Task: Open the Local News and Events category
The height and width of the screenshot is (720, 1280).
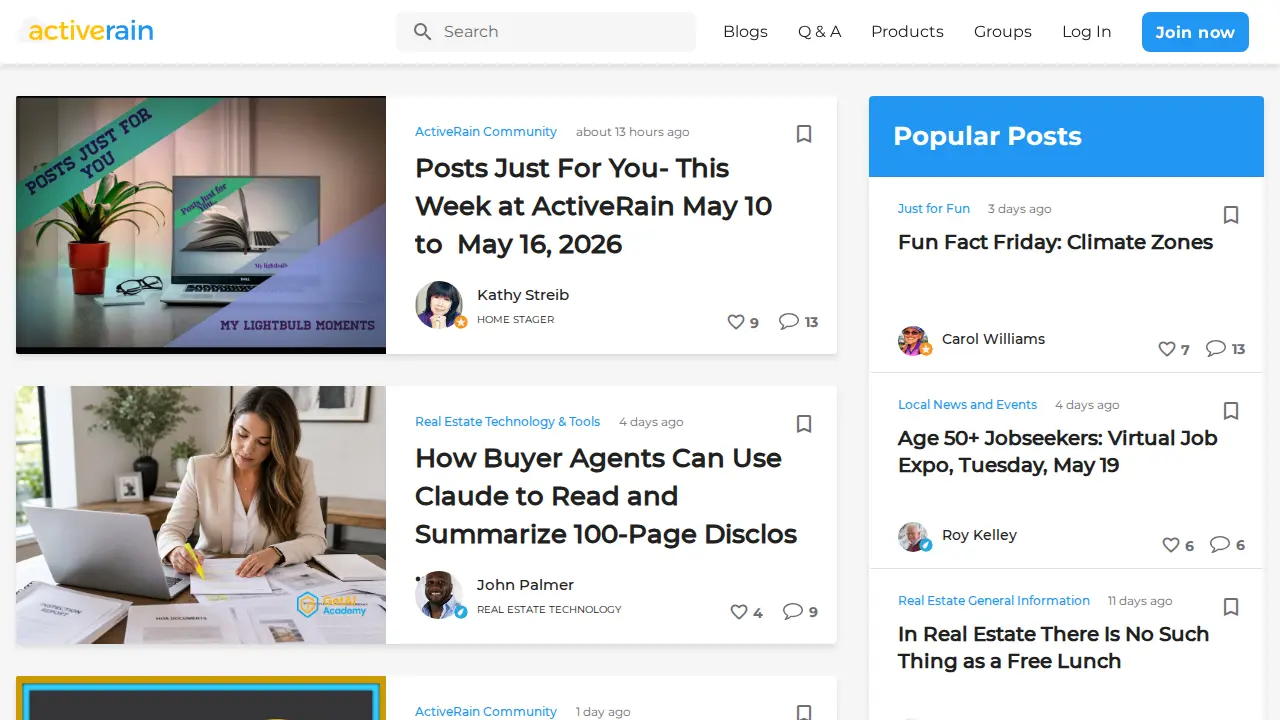Action: pyautogui.click(x=967, y=405)
